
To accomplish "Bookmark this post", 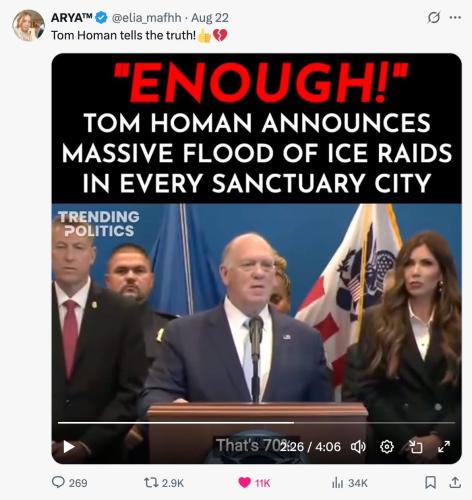I will tap(430, 482).
